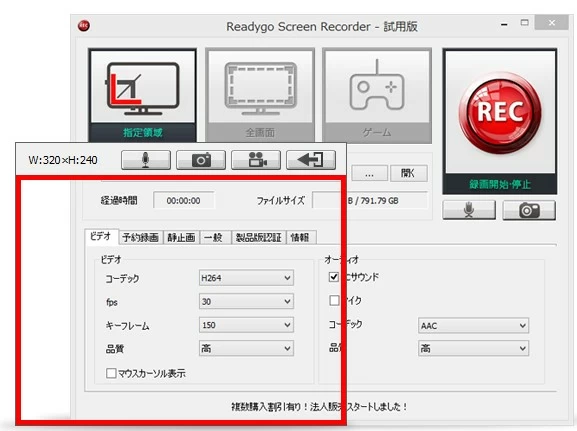The image size is (577, 431).
Task: Open the ビデオ tab
Action: [x=101, y=237]
